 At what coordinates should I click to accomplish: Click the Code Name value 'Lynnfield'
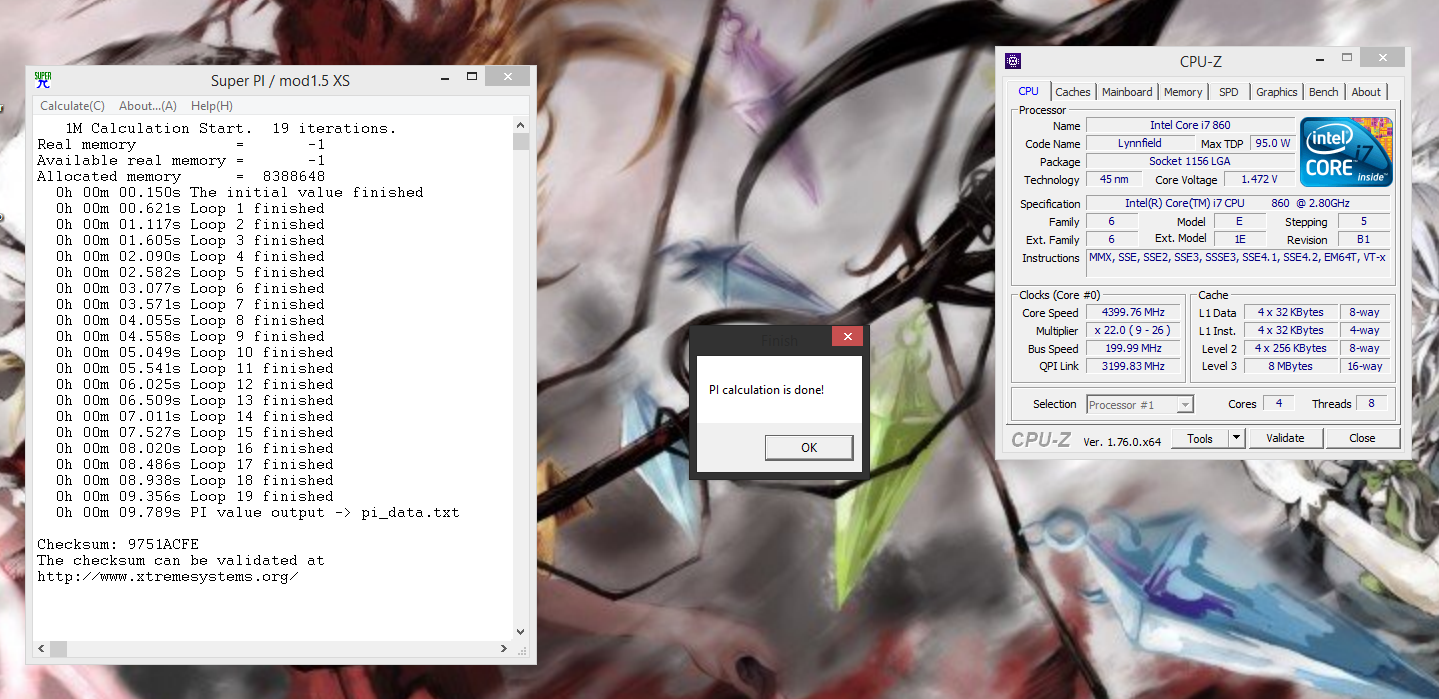click(1139, 143)
